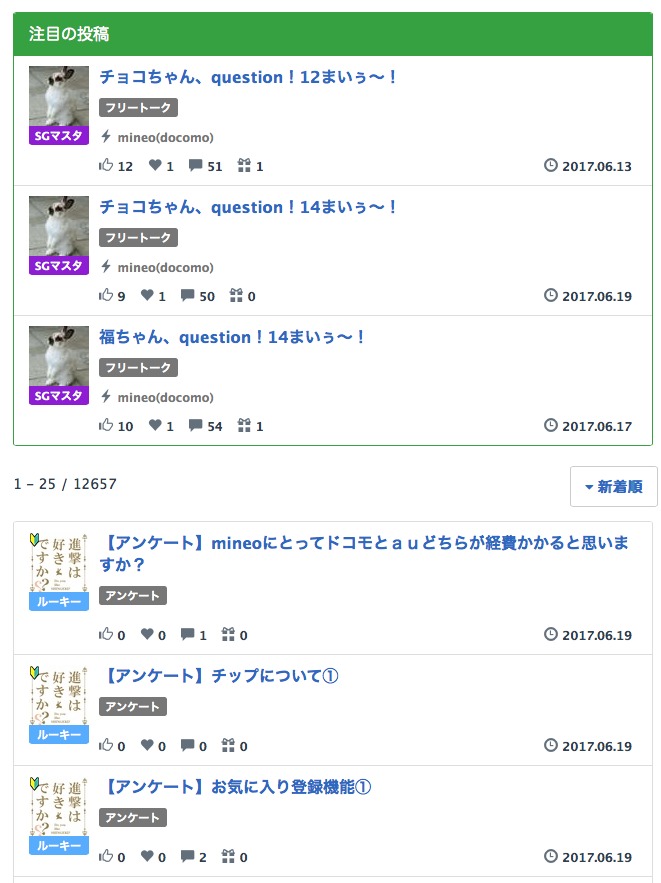Image resolution: width=661 pixels, height=883 pixels.
Task: Open the 新着順 sort dropdown
Action: [x=613, y=487]
